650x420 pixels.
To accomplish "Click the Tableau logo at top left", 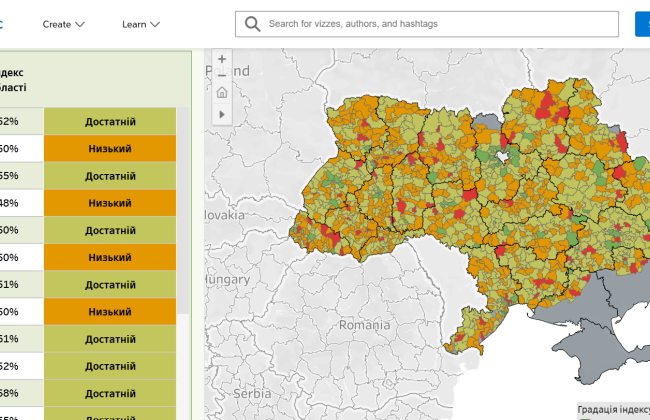I will pos(4,24).
